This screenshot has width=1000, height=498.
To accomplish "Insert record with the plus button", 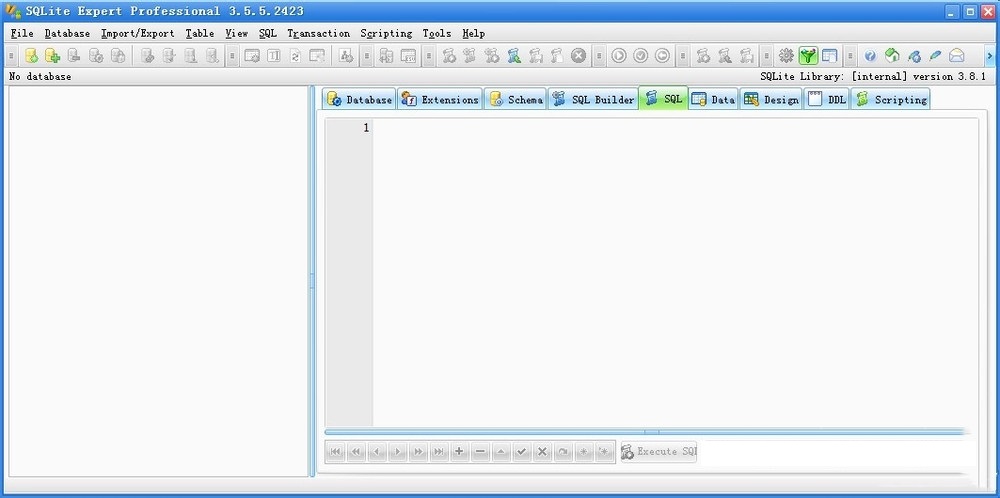I will click(459, 451).
